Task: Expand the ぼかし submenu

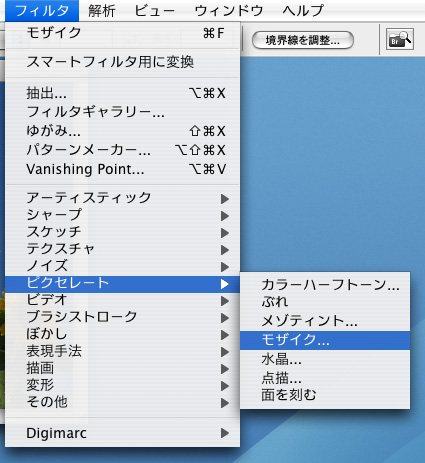Action: click(122, 334)
